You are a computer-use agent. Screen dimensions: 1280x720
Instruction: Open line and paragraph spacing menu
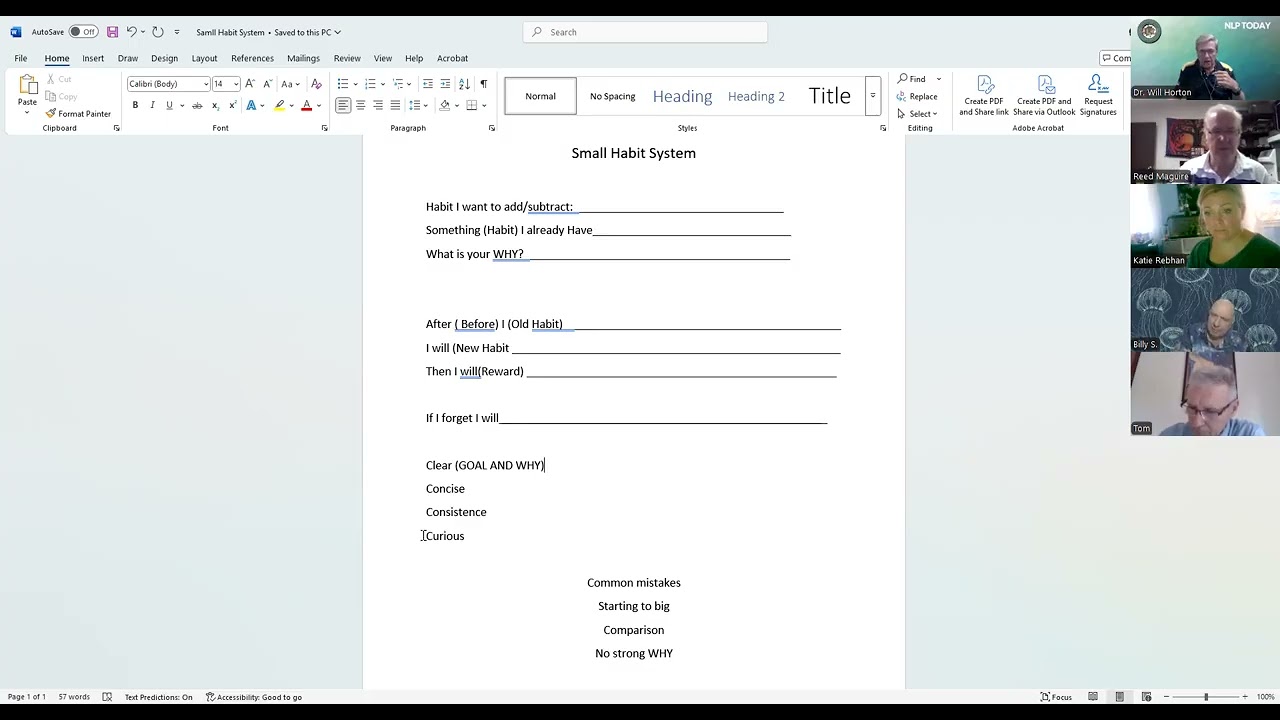418,105
